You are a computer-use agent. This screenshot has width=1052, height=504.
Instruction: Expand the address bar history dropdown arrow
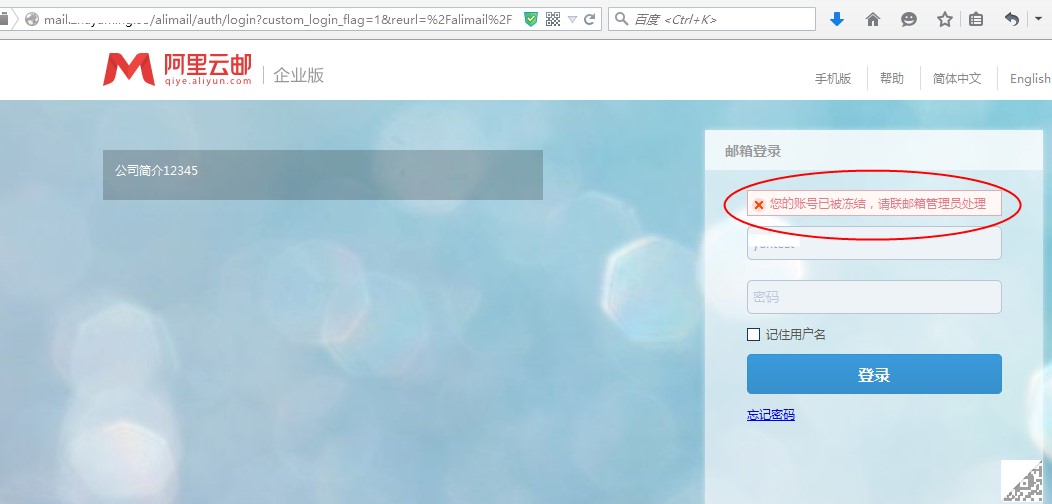[x=572, y=19]
